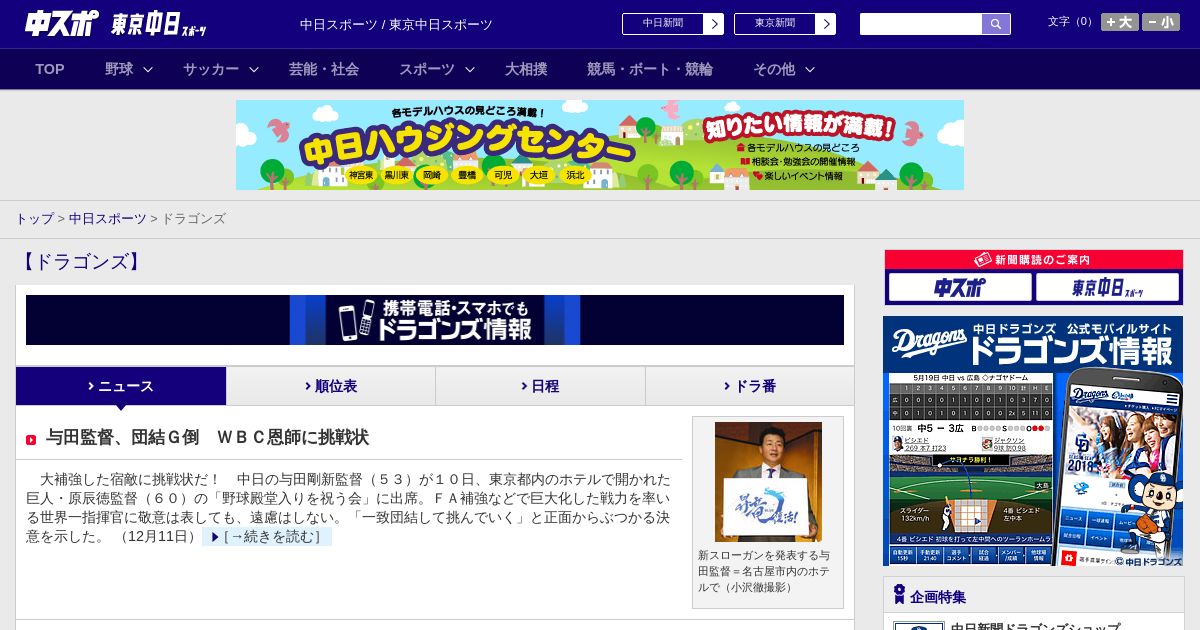This screenshot has width=1200, height=630.
Task: Click the 東京中日スポーツ logo in header
Action: coord(159,24)
